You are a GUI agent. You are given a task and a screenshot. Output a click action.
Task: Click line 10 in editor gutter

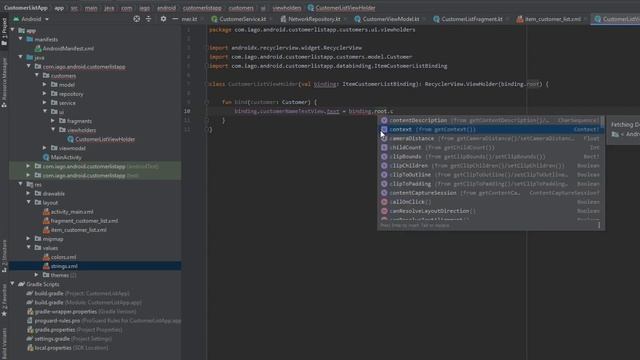[x=187, y=111]
